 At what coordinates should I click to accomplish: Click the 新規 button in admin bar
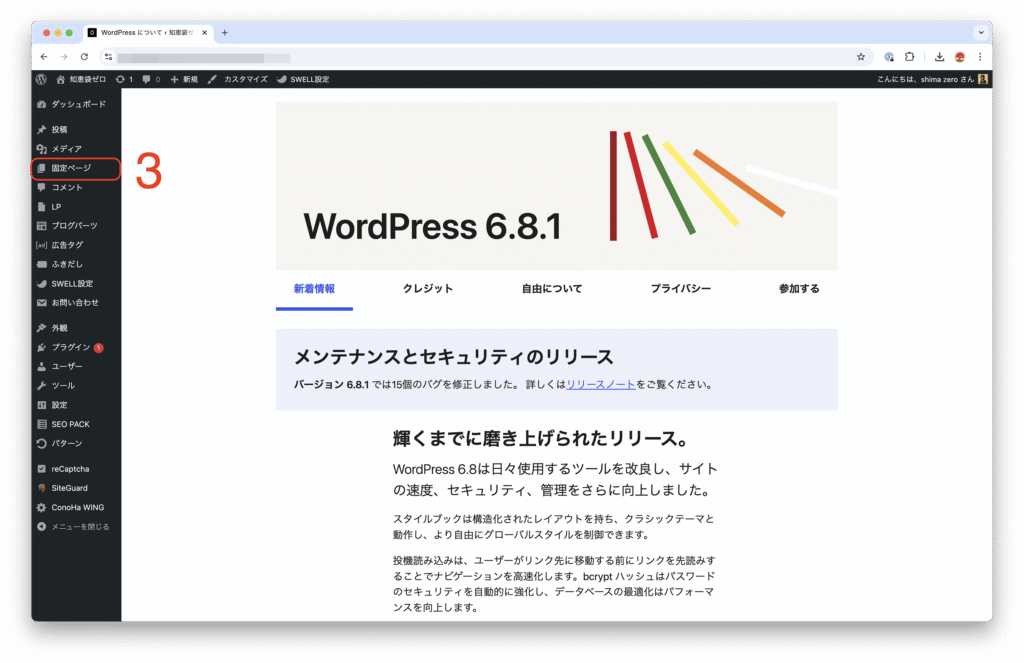[184, 79]
